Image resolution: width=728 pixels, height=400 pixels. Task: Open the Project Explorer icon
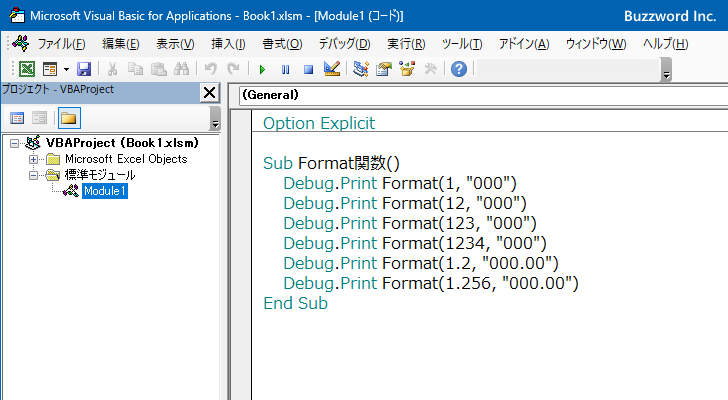click(361, 69)
